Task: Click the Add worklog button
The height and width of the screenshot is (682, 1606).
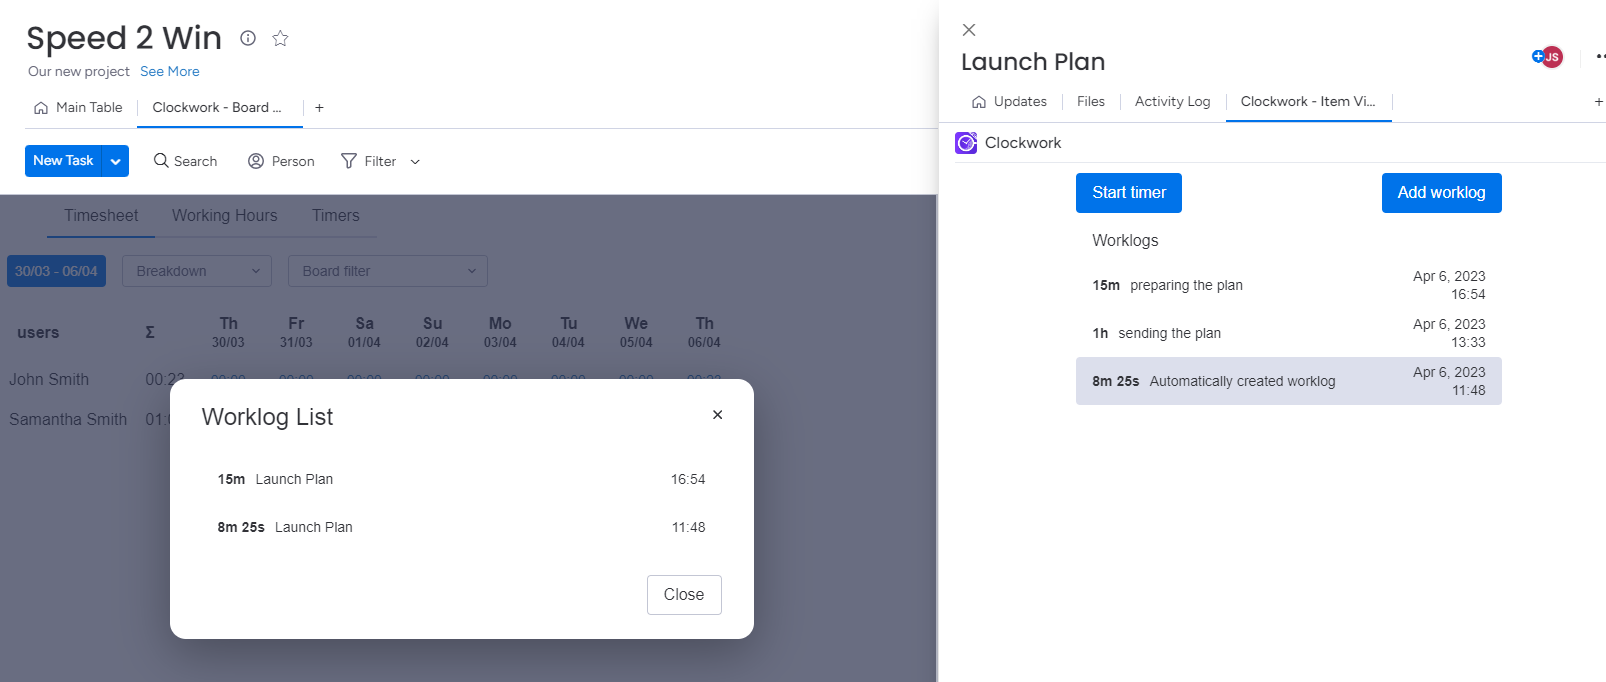Action: [x=1441, y=193]
